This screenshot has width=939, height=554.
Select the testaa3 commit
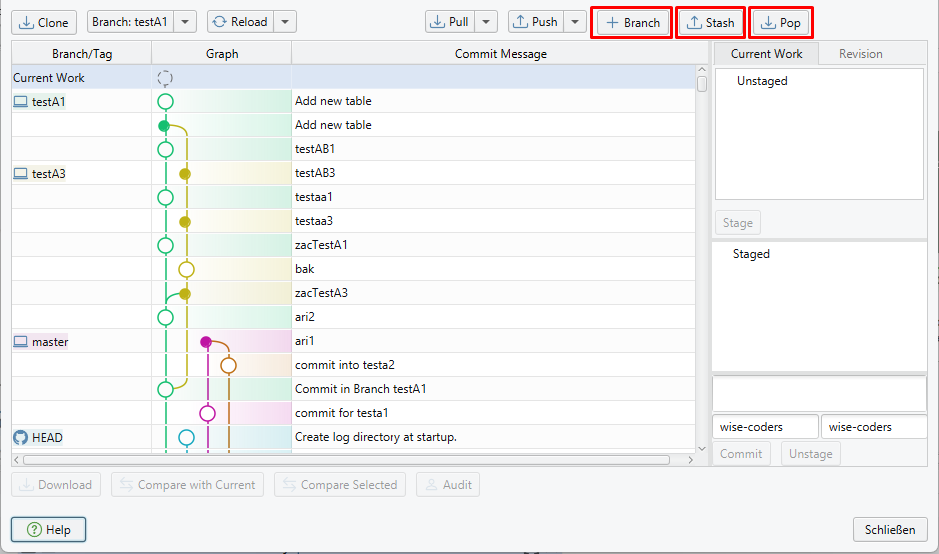pos(314,221)
